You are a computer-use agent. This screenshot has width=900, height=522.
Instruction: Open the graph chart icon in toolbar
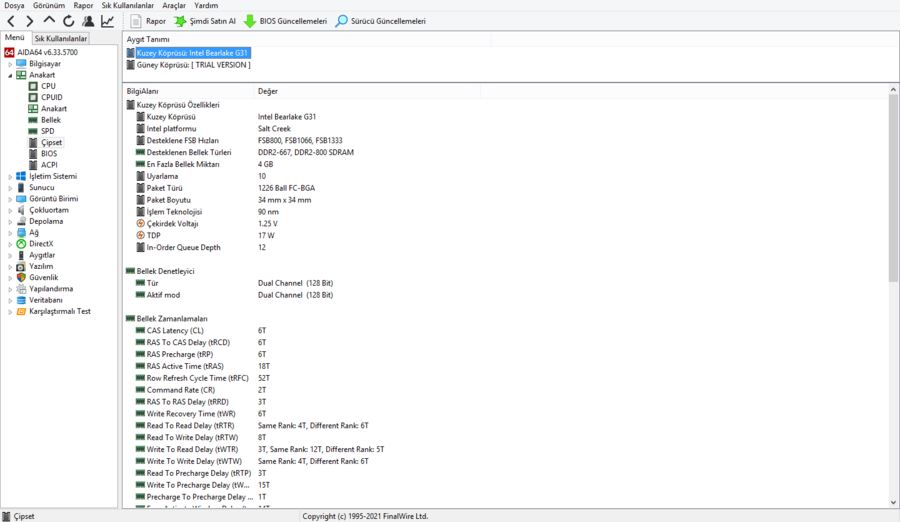tap(107, 21)
